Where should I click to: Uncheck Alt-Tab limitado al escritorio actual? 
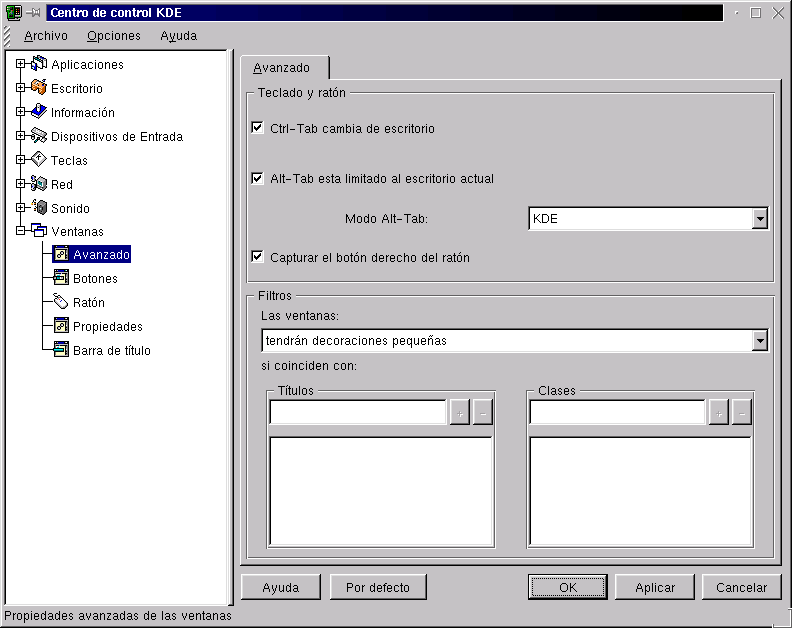point(258,179)
